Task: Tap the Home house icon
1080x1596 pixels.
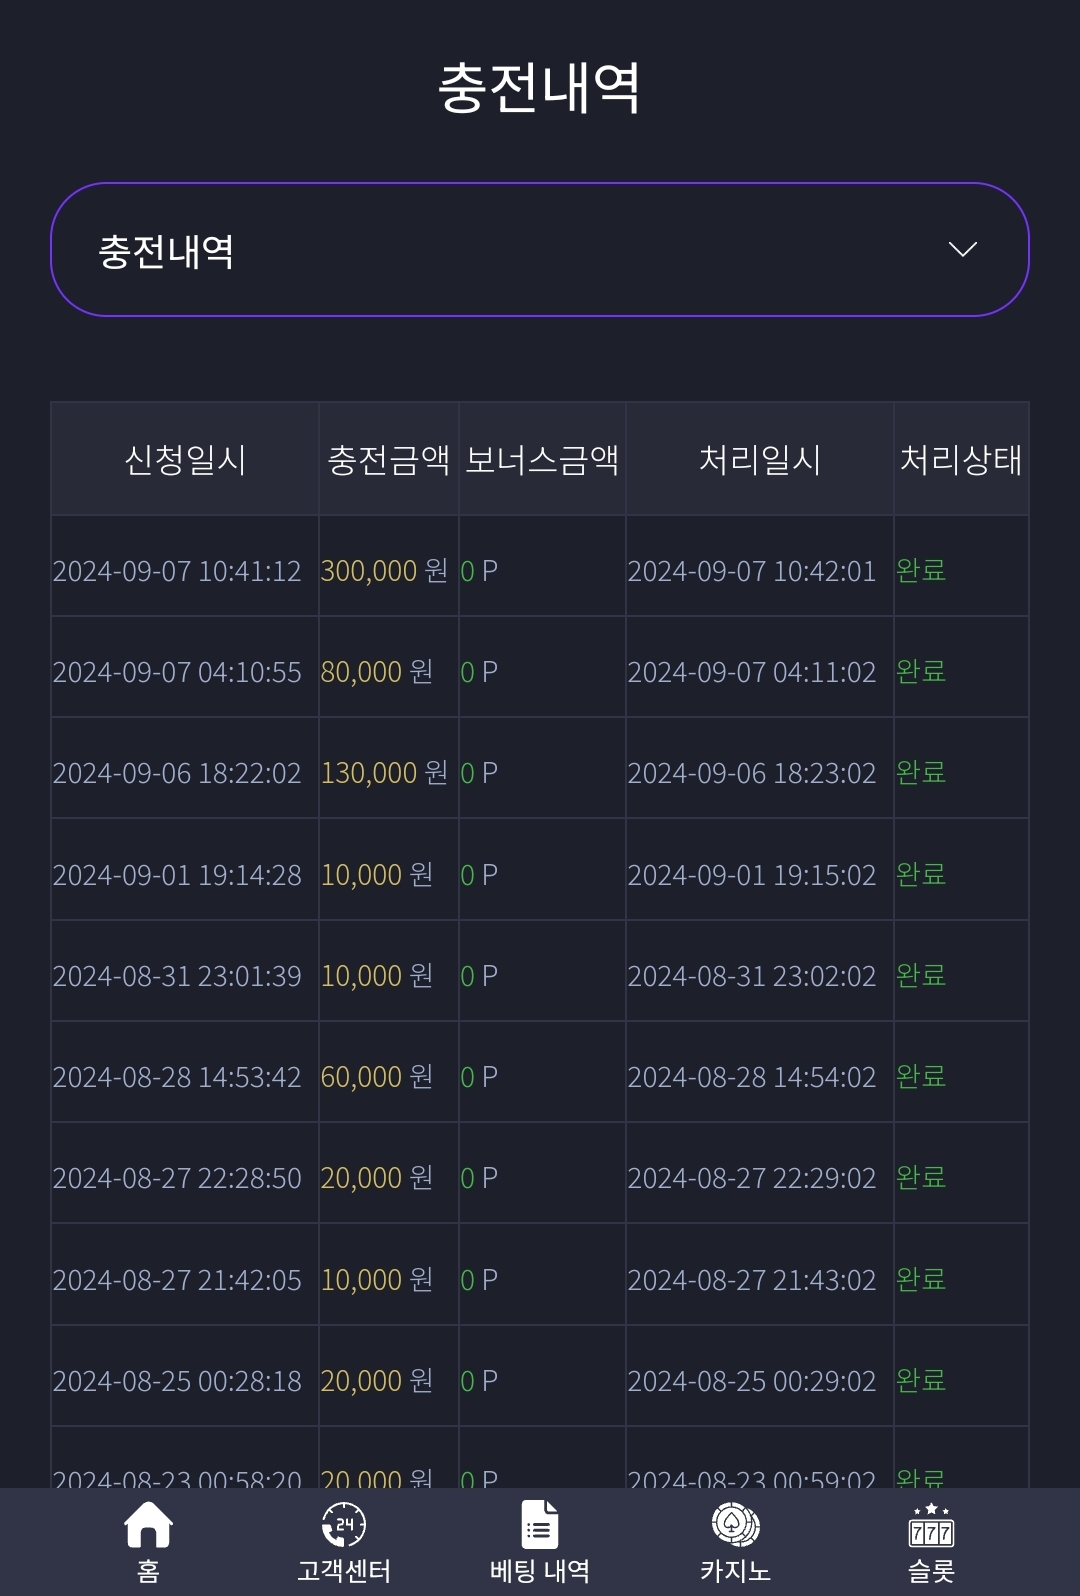Action: tap(148, 1526)
